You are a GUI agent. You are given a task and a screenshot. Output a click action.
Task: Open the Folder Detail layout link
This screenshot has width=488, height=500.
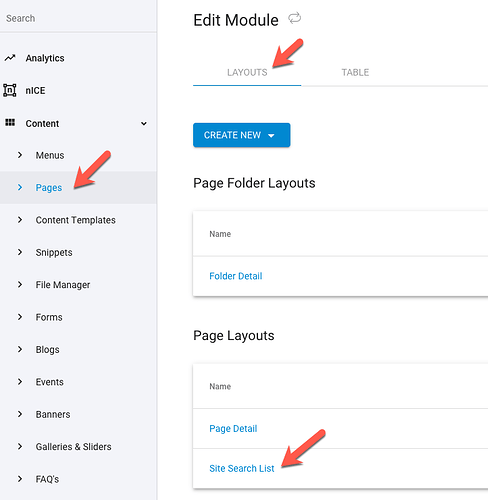(236, 276)
